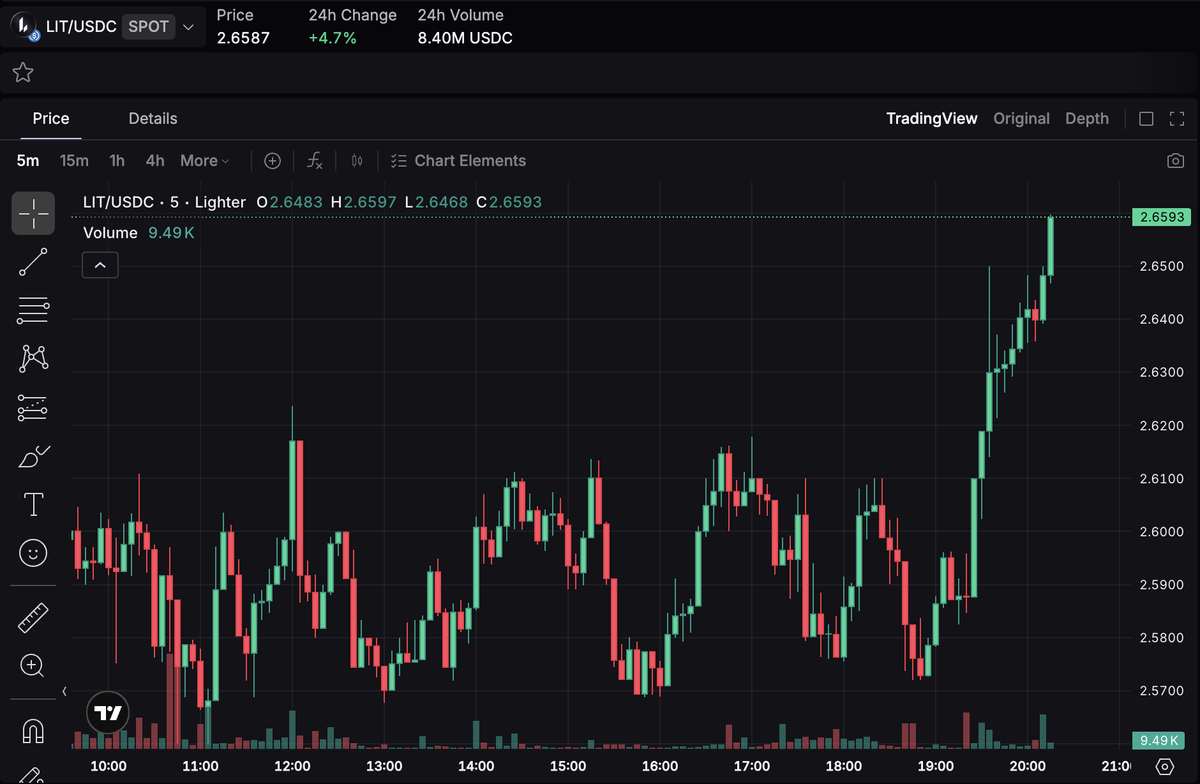Select the 15m timeframe
Screen dimensions: 1200x784
(x=74, y=161)
